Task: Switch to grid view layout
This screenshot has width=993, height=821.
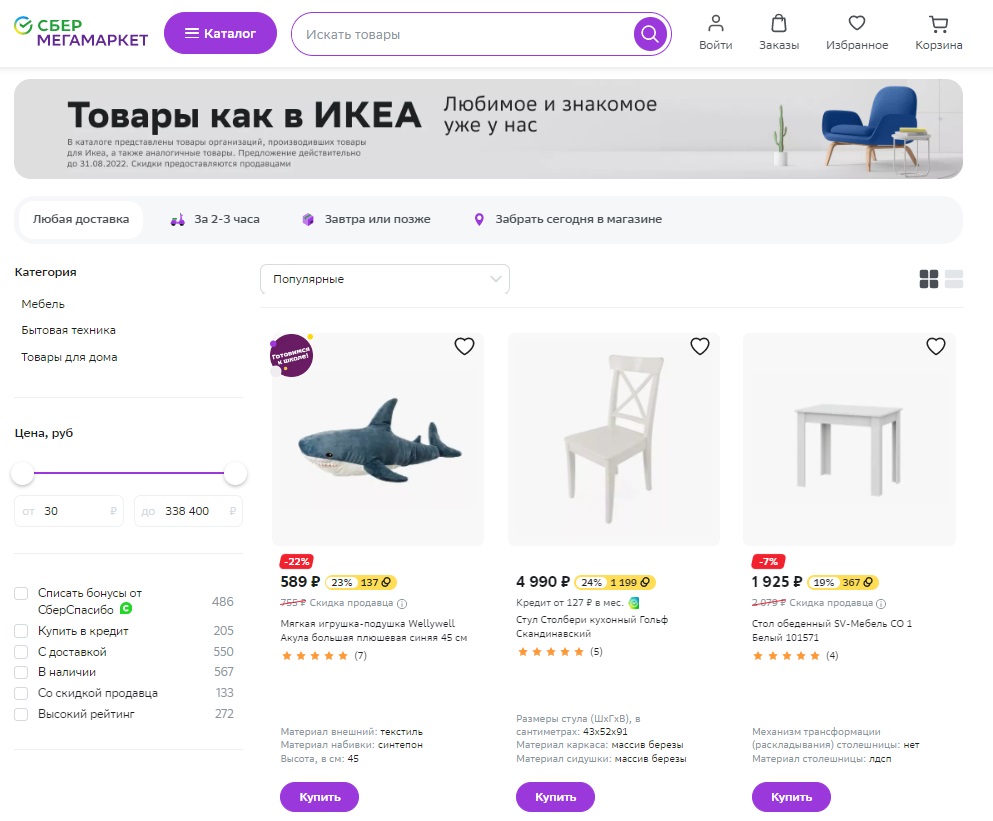Action: pyautogui.click(x=929, y=279)
